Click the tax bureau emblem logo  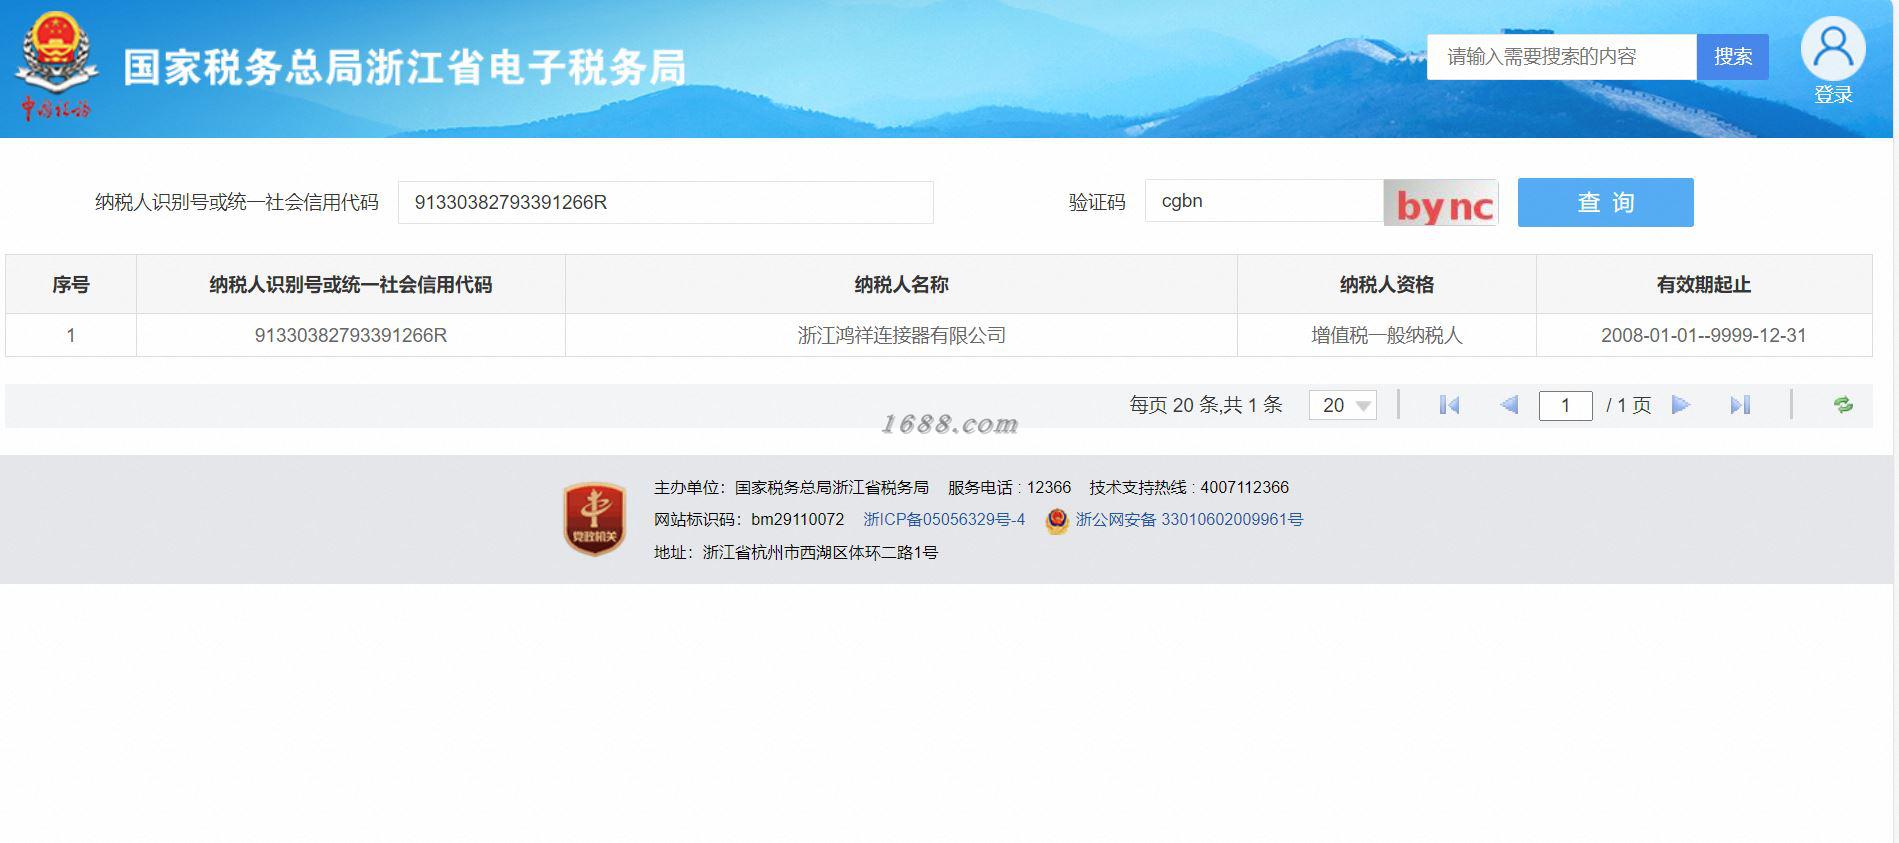click(56, 66)
